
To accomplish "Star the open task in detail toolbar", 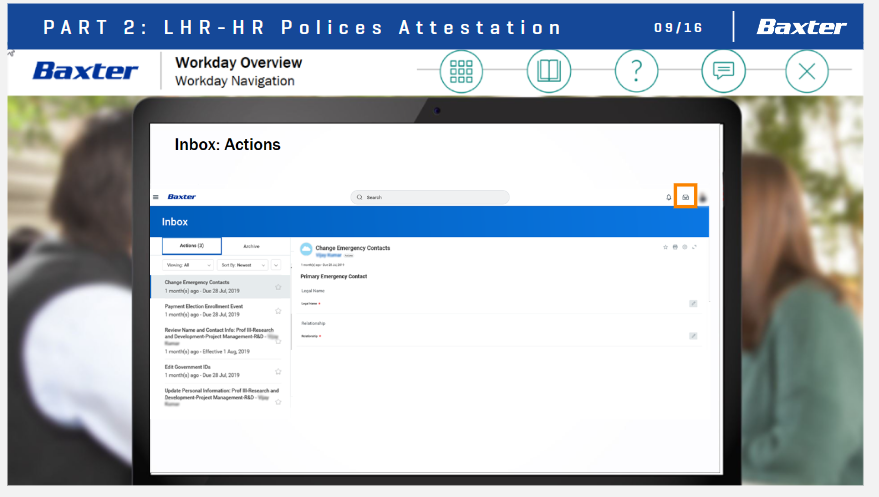I will tap(665, 247).
